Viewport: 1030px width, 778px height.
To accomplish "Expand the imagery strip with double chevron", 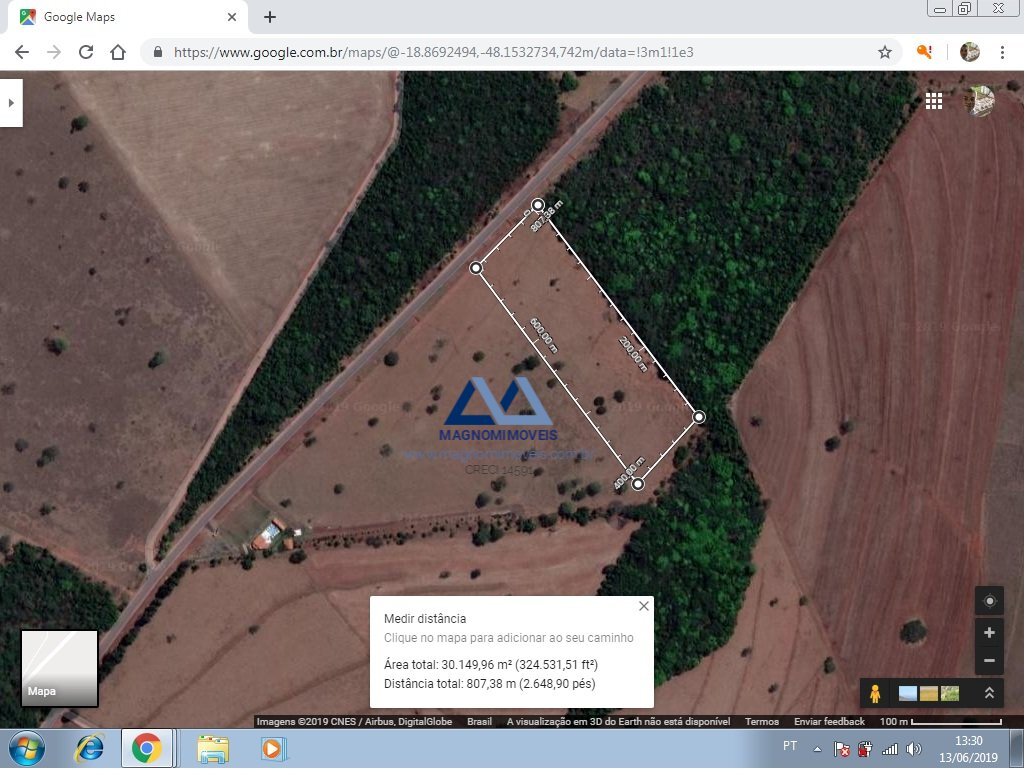I will click(x=989, y=693).
